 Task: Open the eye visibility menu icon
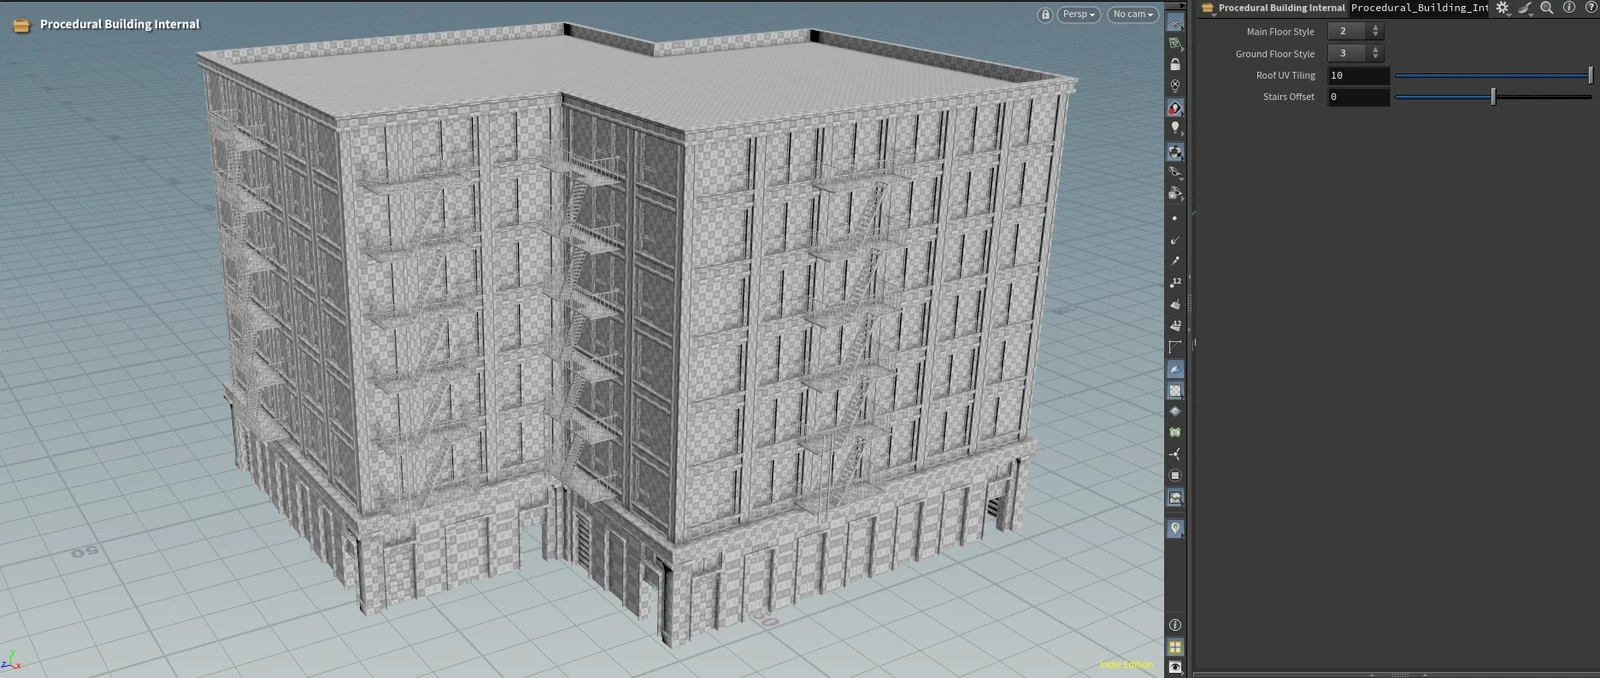coord(1175,667)
